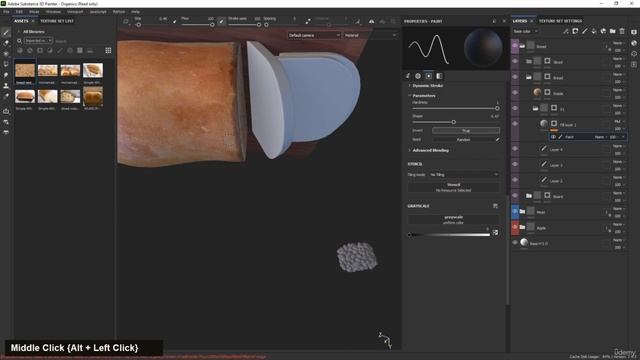Add mask icon in Layers panel
640x360 pixels.
[575, 31]
